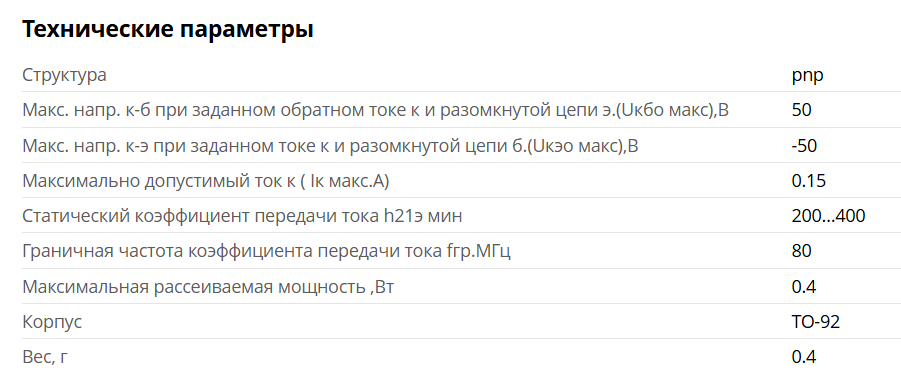Click the '-50' voltage value
The height and width of the screenshot is (379, 901).
804,145
